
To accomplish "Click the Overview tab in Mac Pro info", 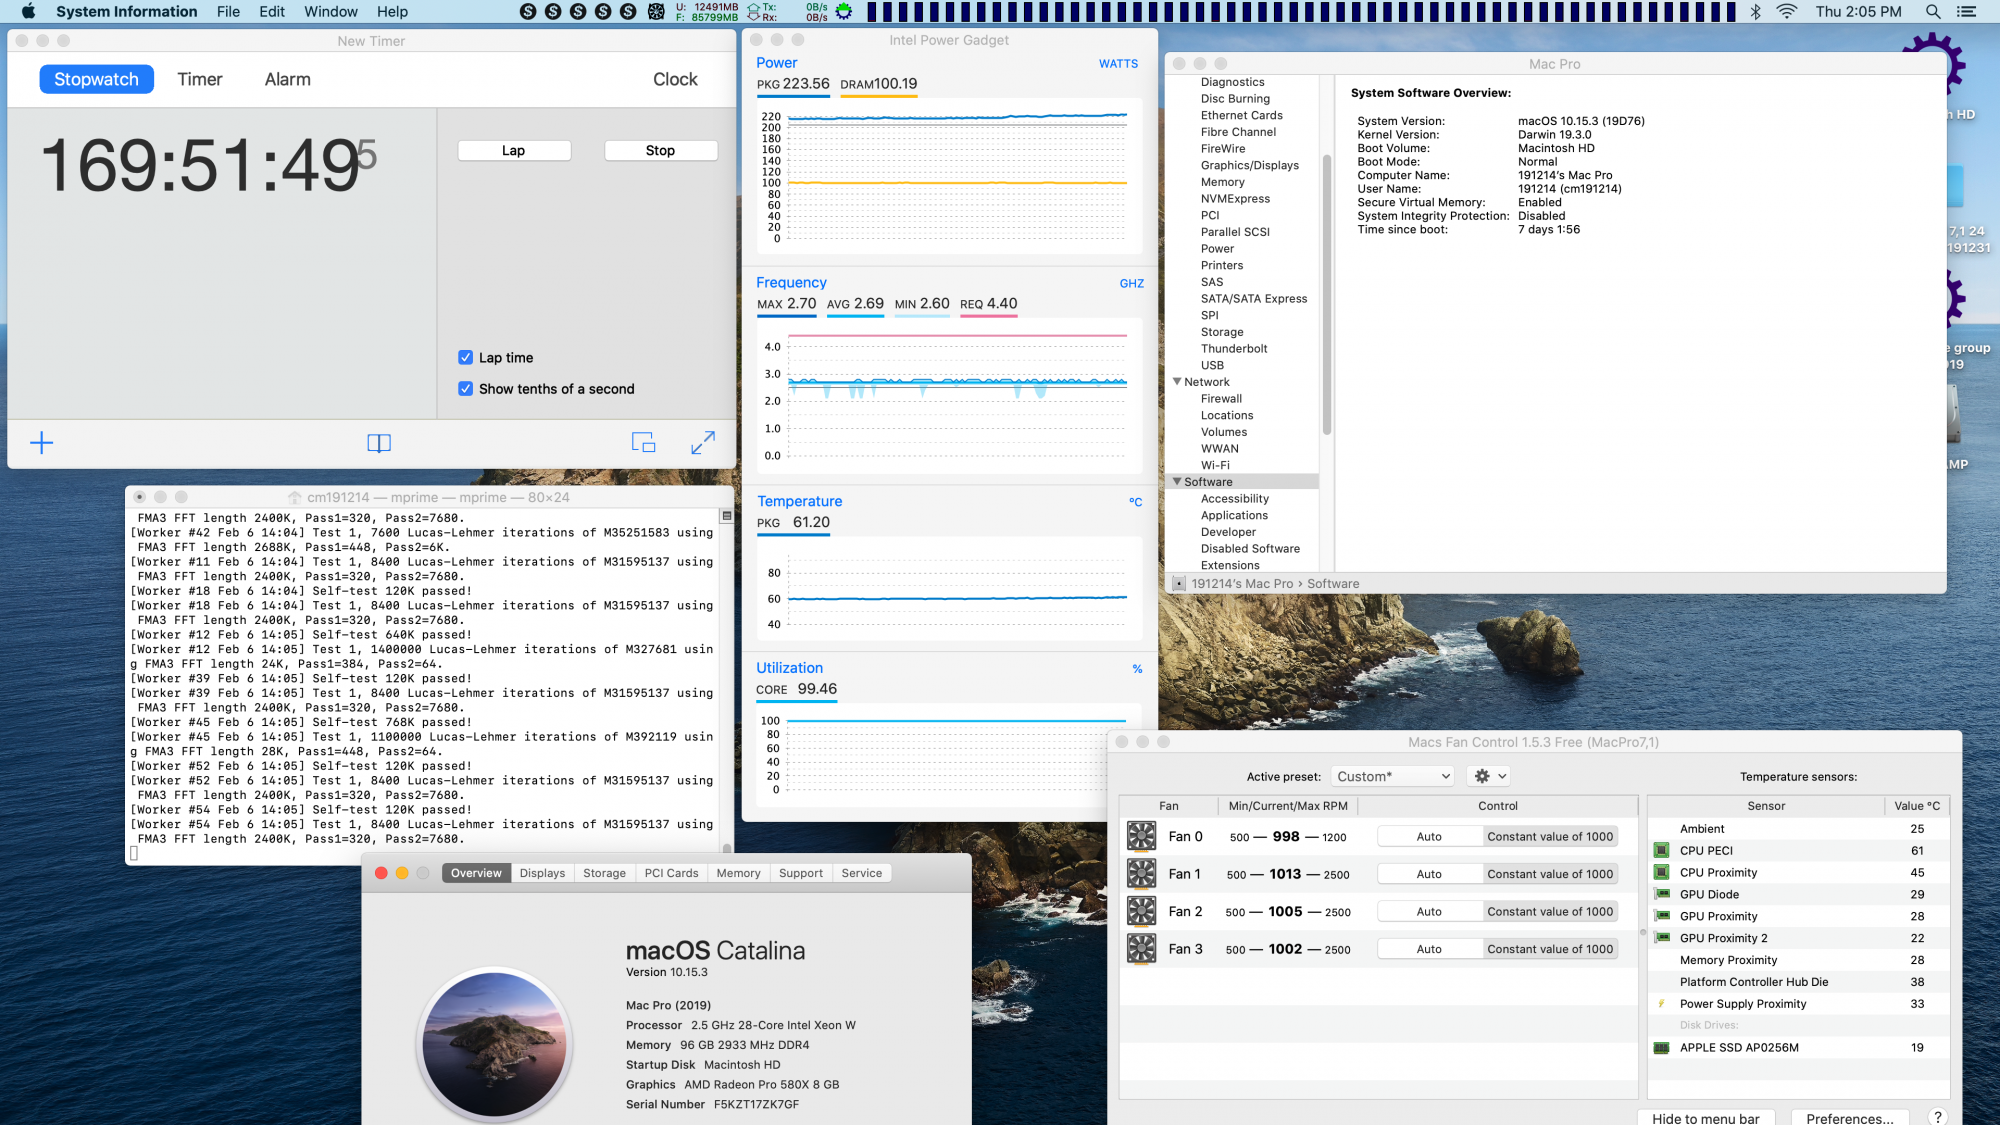I will [x=473, y=872].
